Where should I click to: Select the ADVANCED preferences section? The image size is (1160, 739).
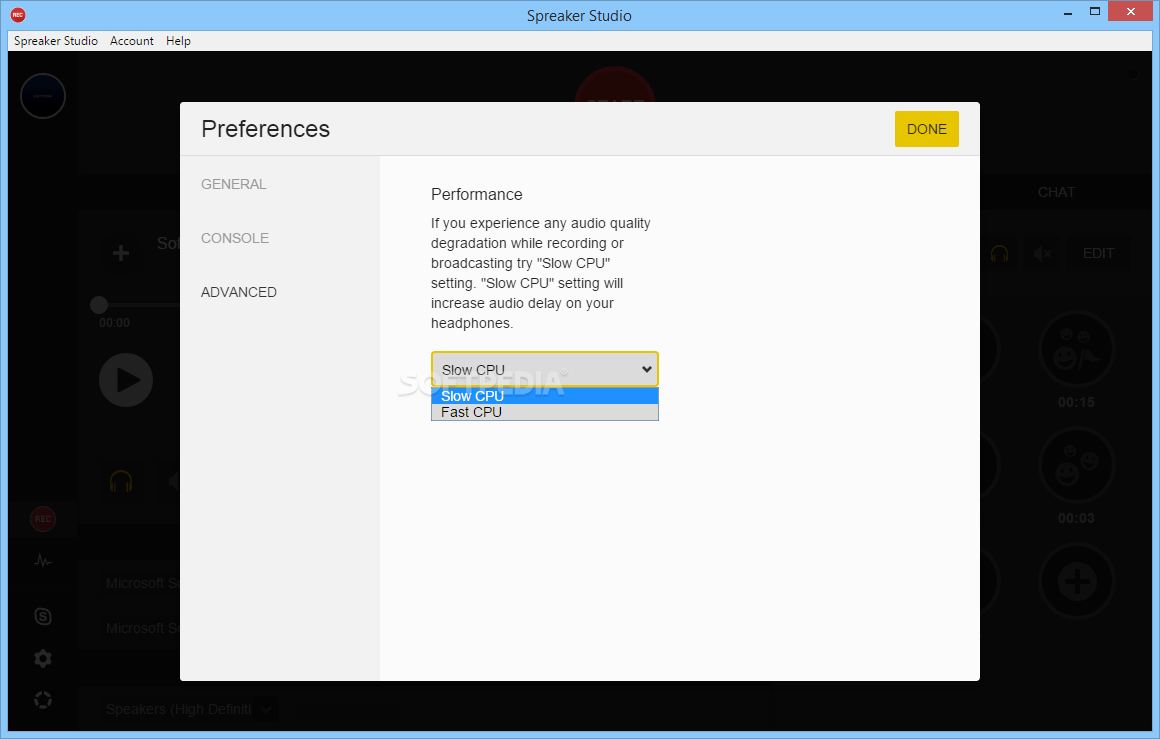pyautogui.click(x=239, y=292)
